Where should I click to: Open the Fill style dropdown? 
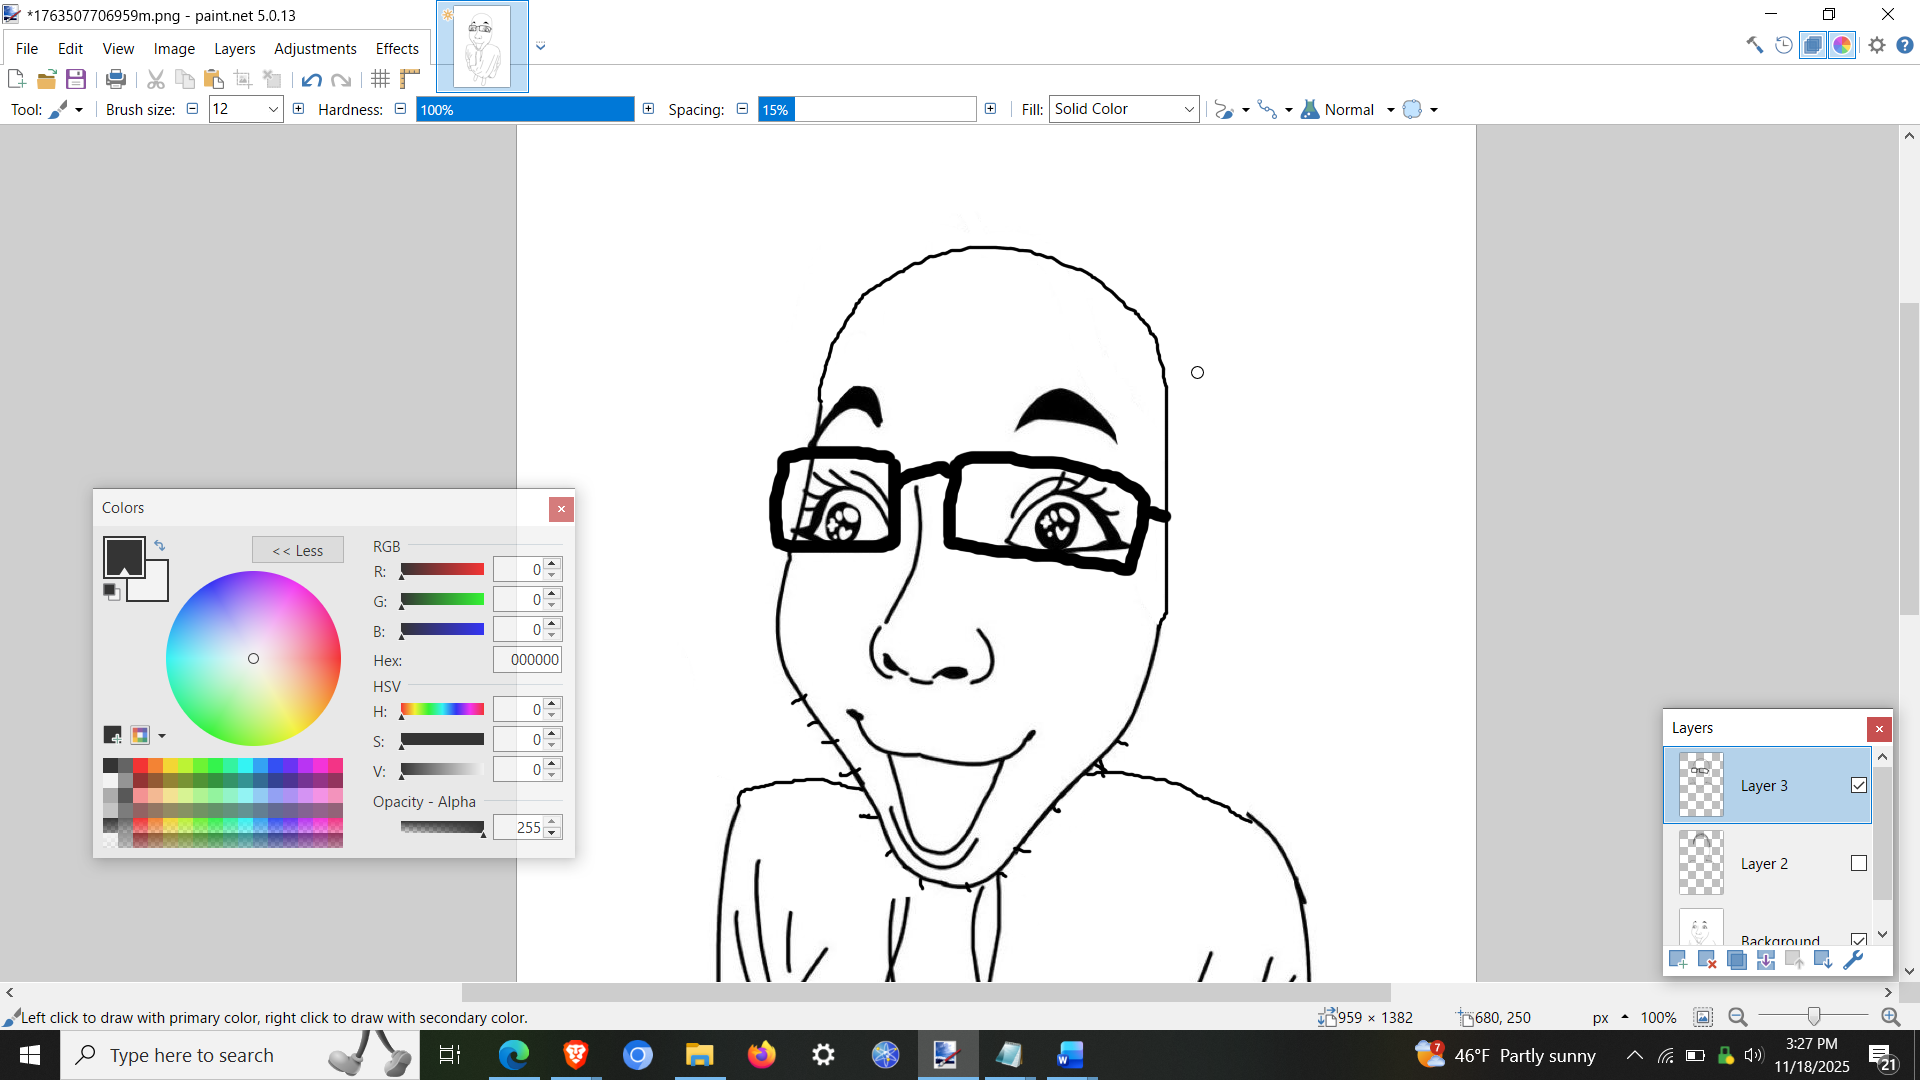[1124, 109]
